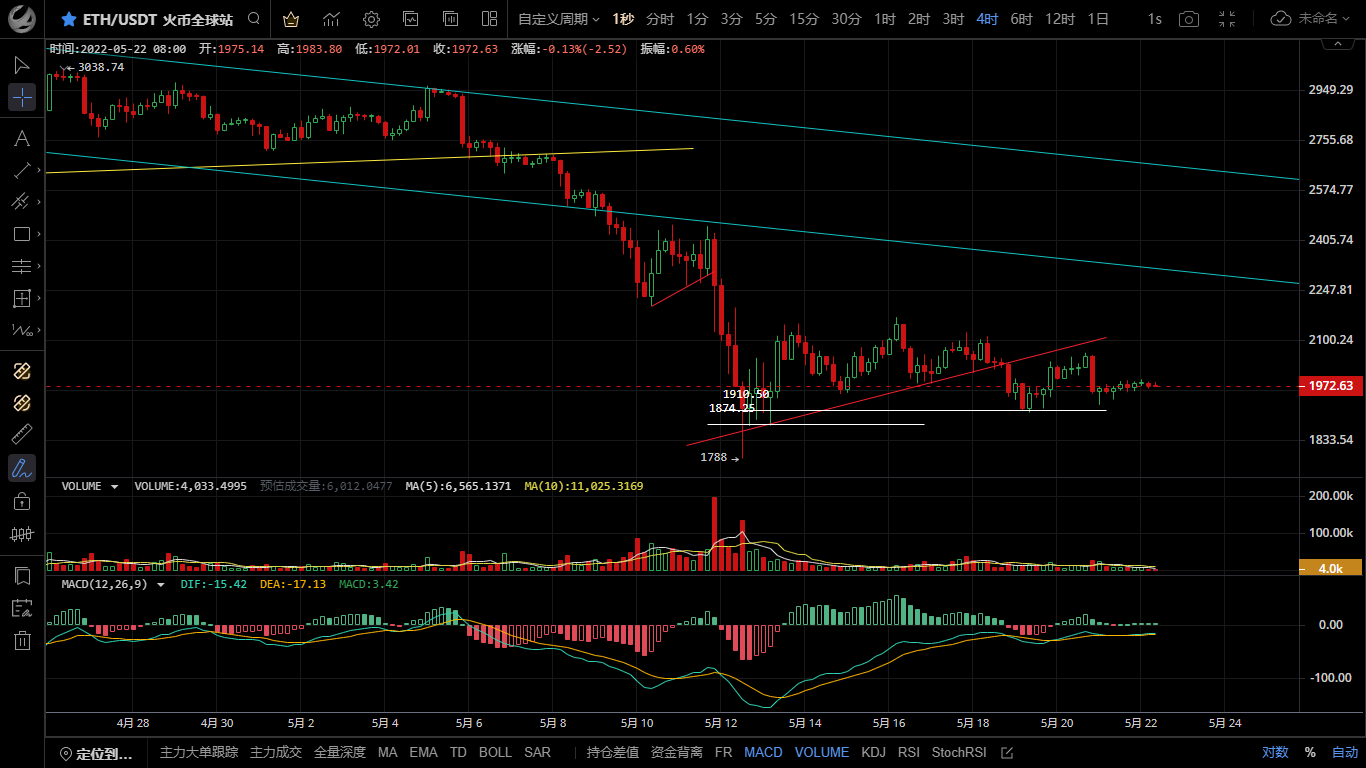This screenshot has height=768, width=1366.
Task: Expand the trend line tool submenu arrow
Action: (x=39, y=170)
